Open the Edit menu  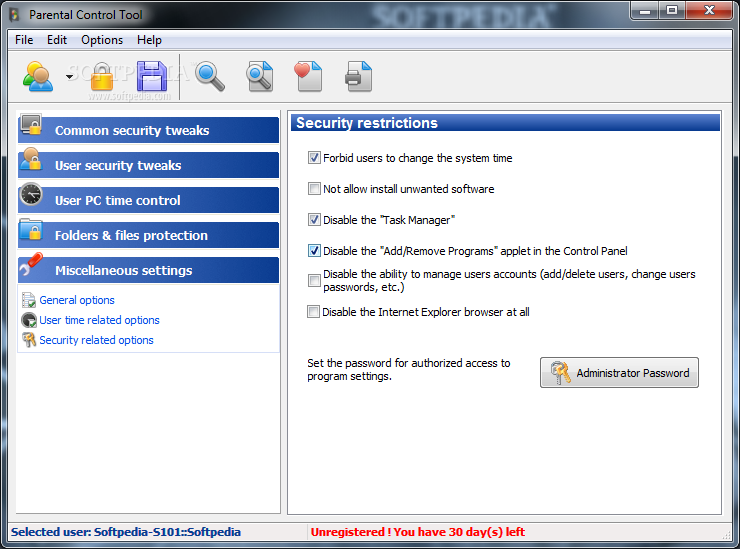coord(57,40)
